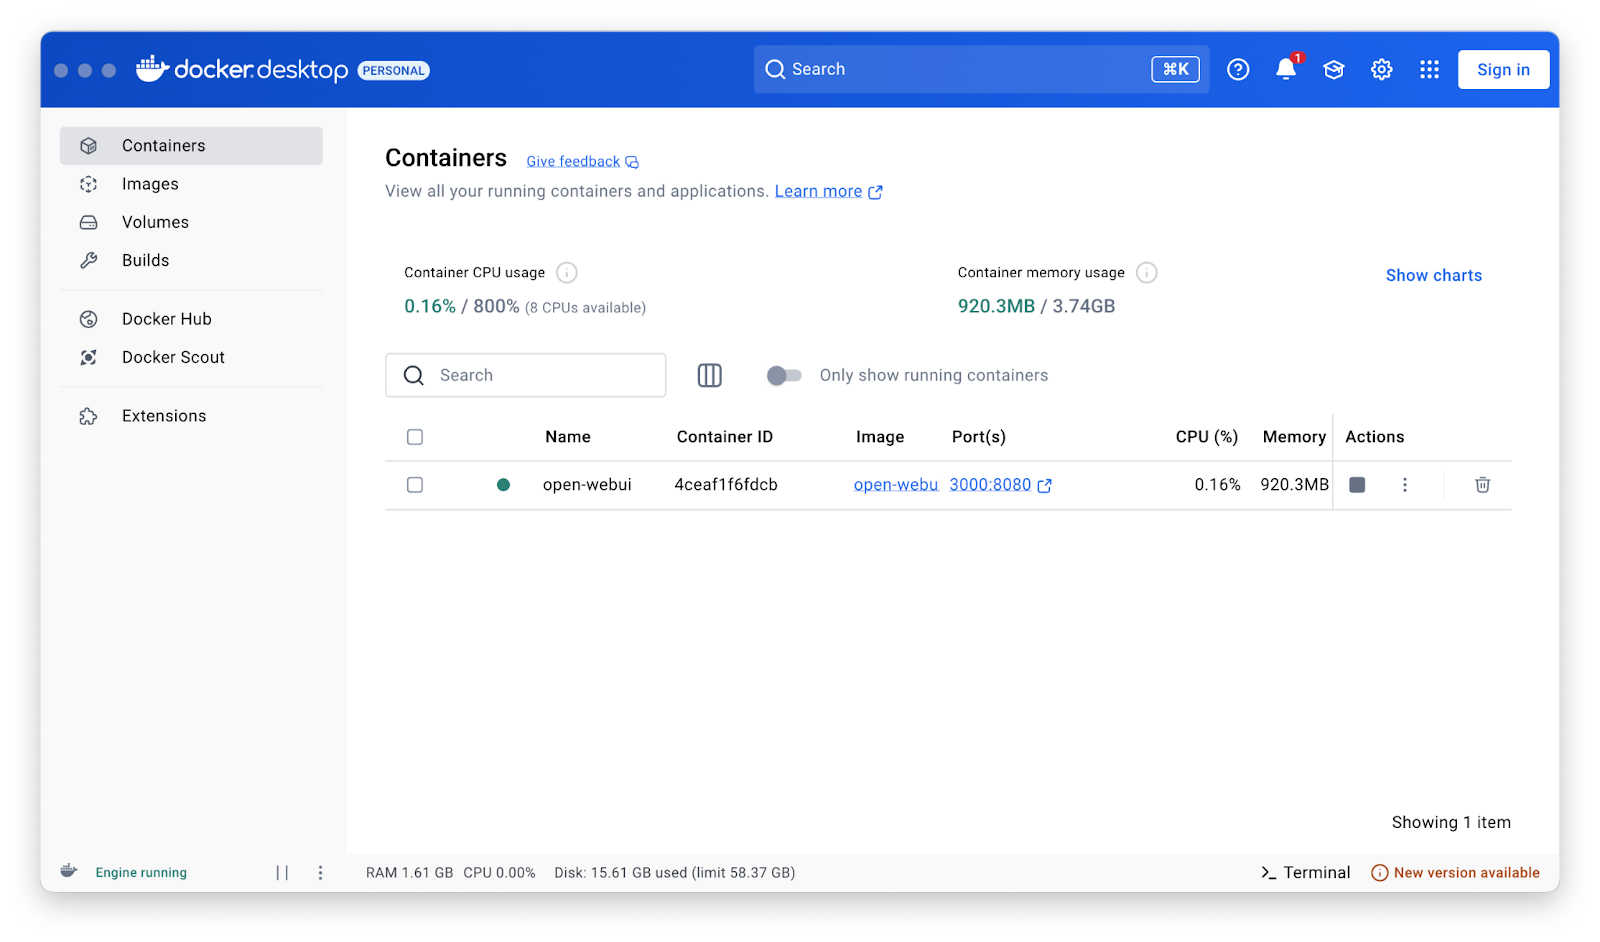1600x942 pixels.
Task: Delete the open-webui container with trash icon
Action: [1483, 485]
